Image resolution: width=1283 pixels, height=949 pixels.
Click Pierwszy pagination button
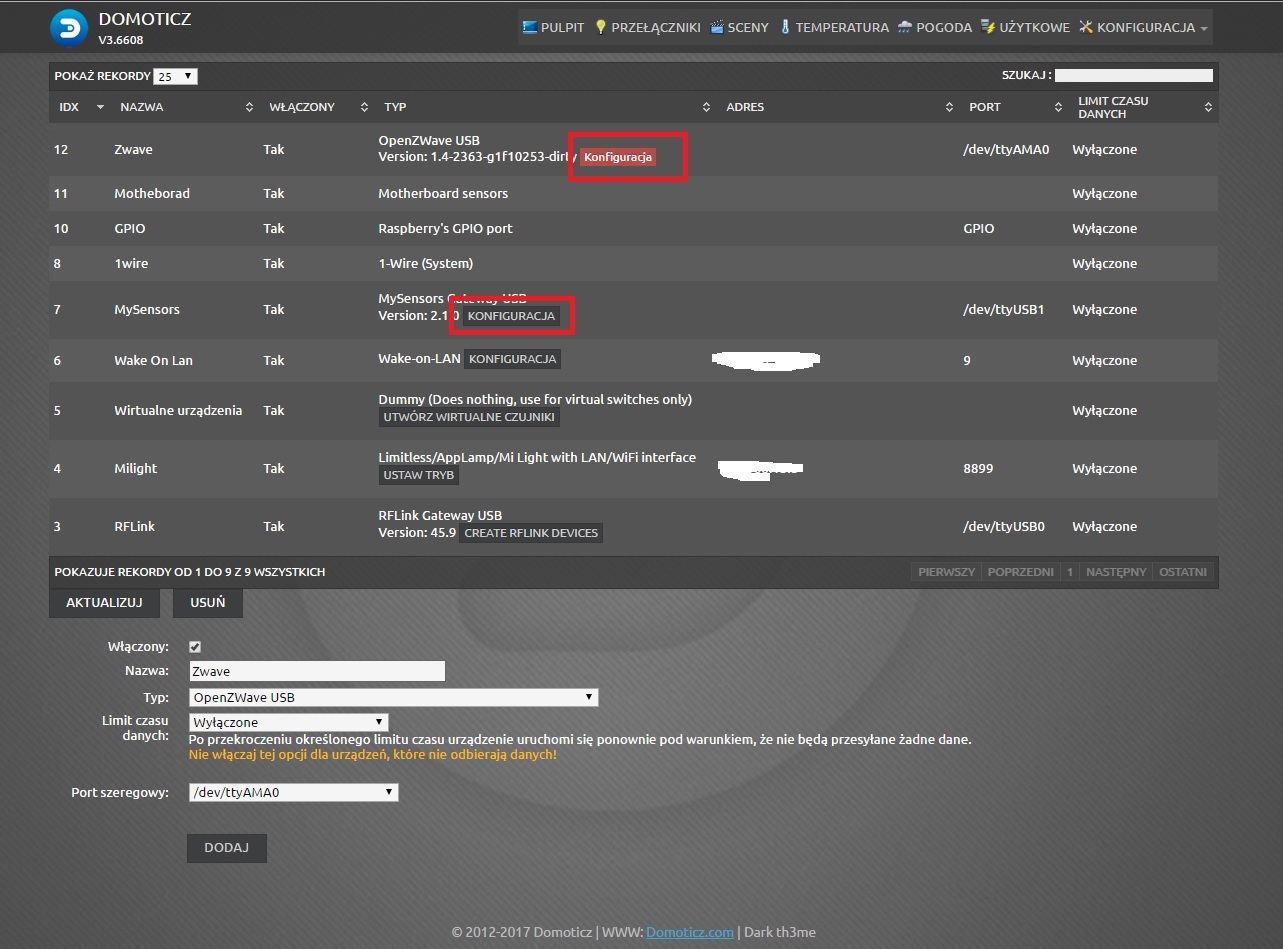tap(946, 572)
